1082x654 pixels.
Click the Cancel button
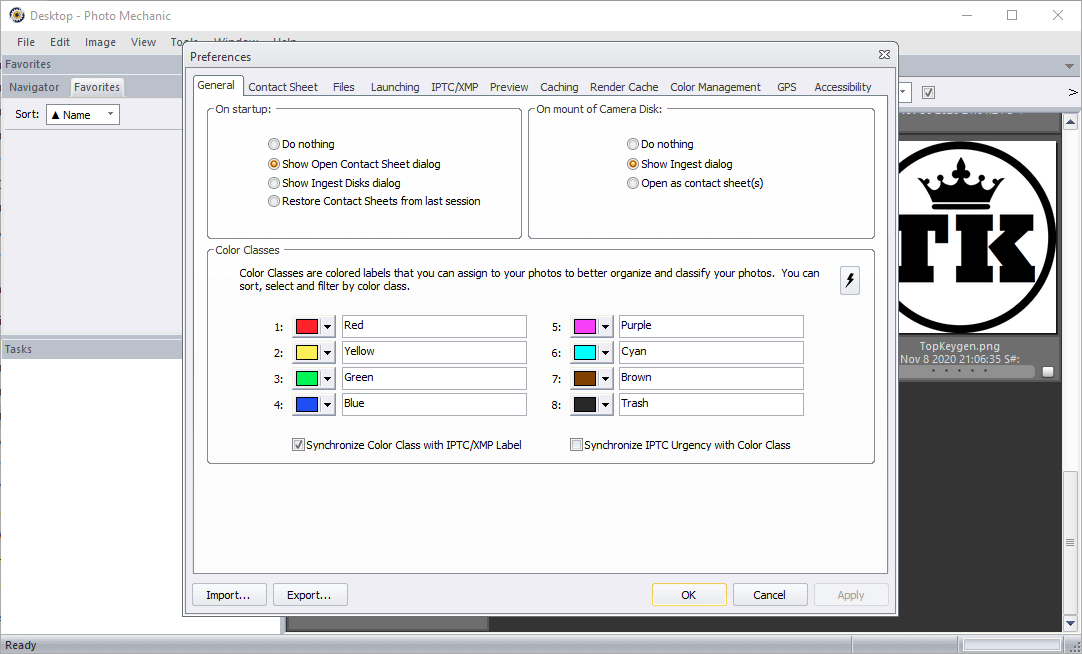pyautogui.click(x=769, y=595)
